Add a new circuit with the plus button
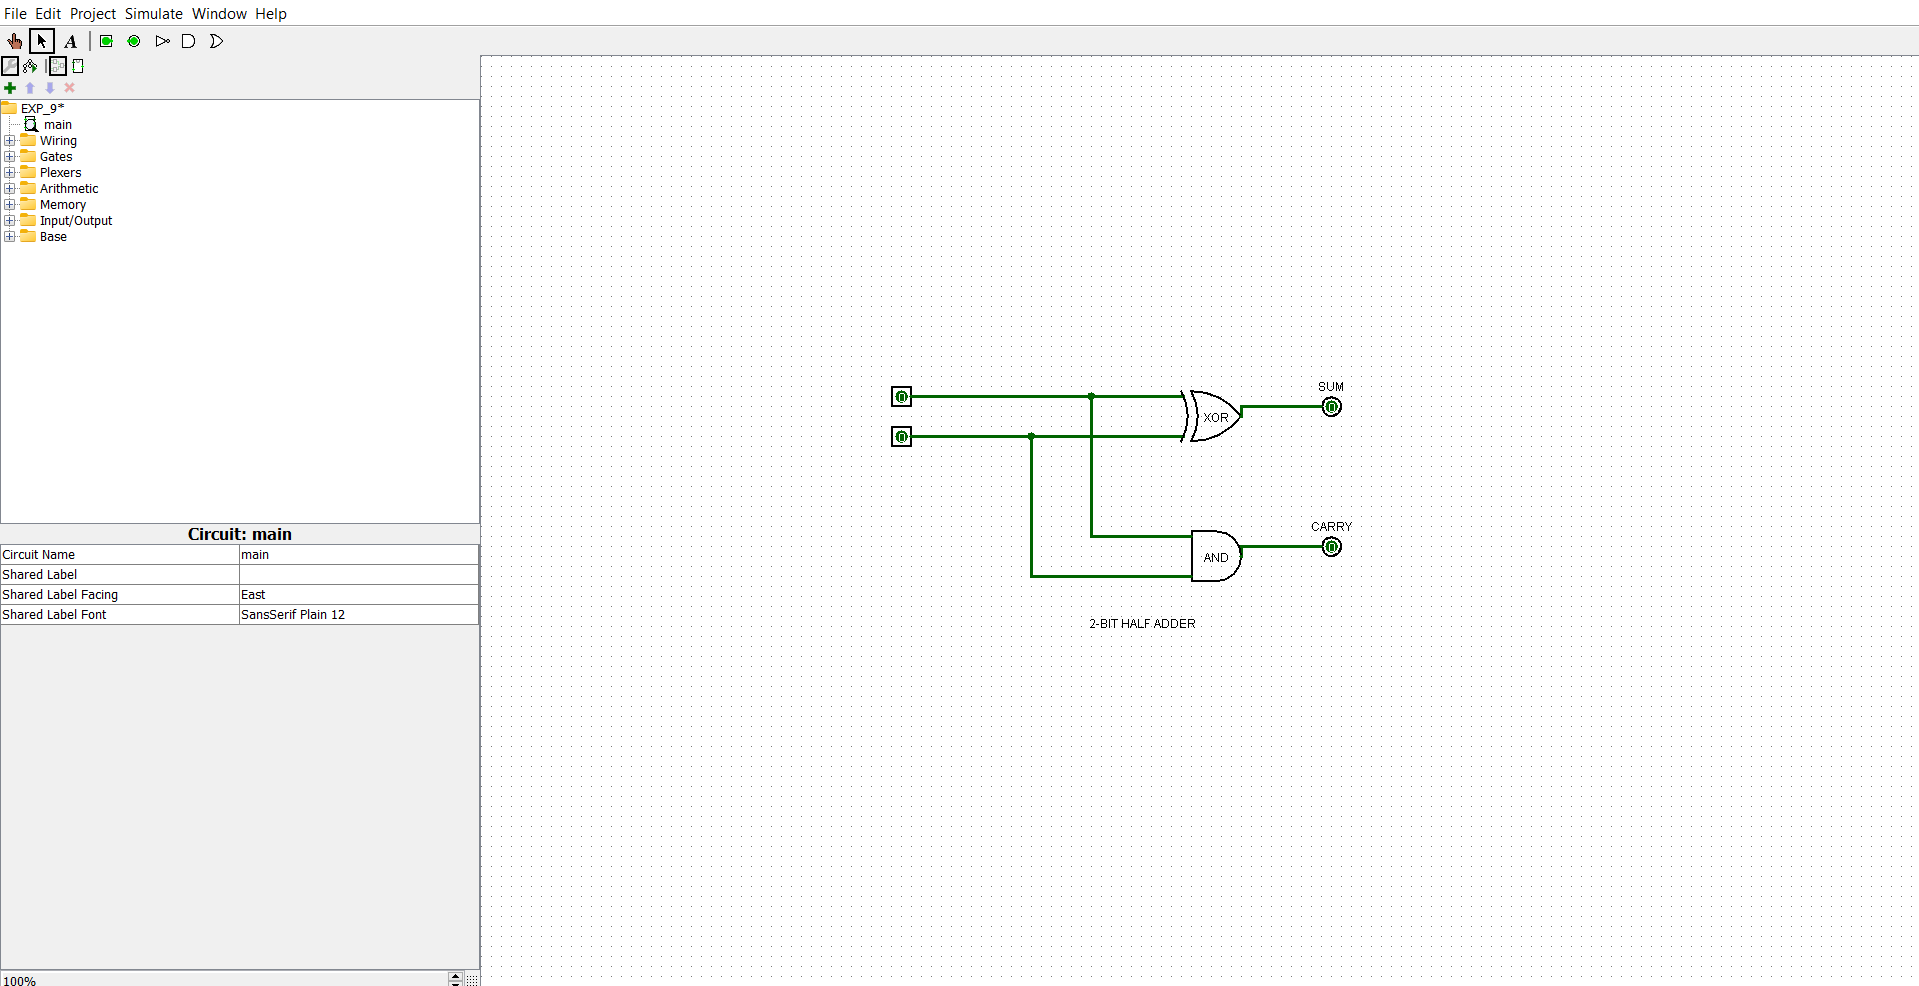 [x=10, y=88]
